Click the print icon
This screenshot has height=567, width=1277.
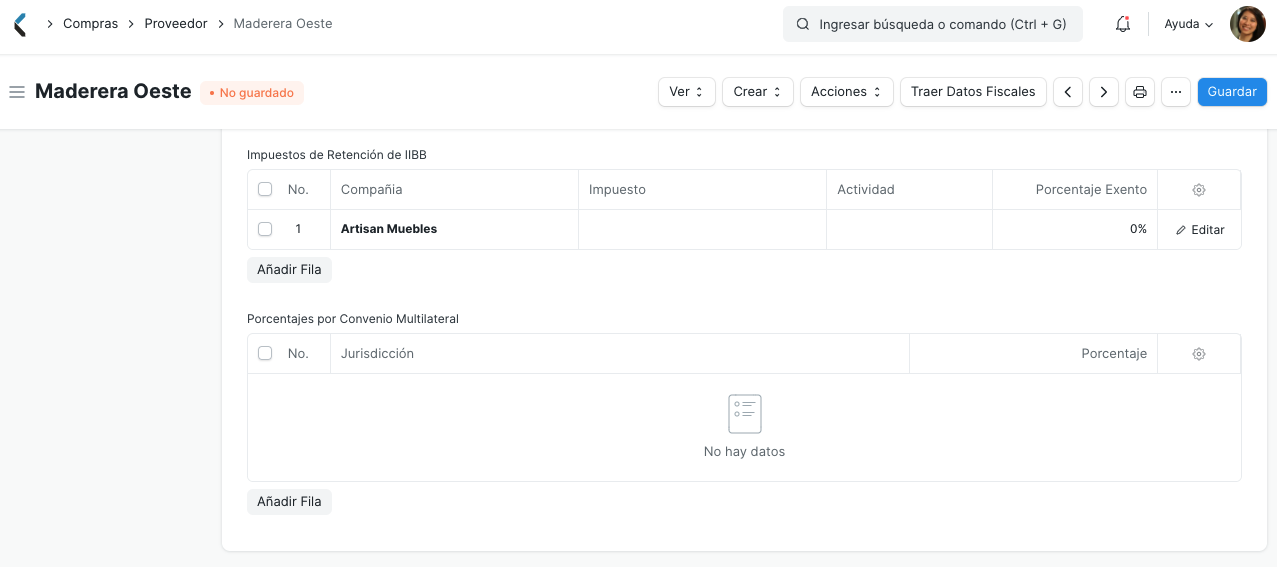coord(1140,92)
